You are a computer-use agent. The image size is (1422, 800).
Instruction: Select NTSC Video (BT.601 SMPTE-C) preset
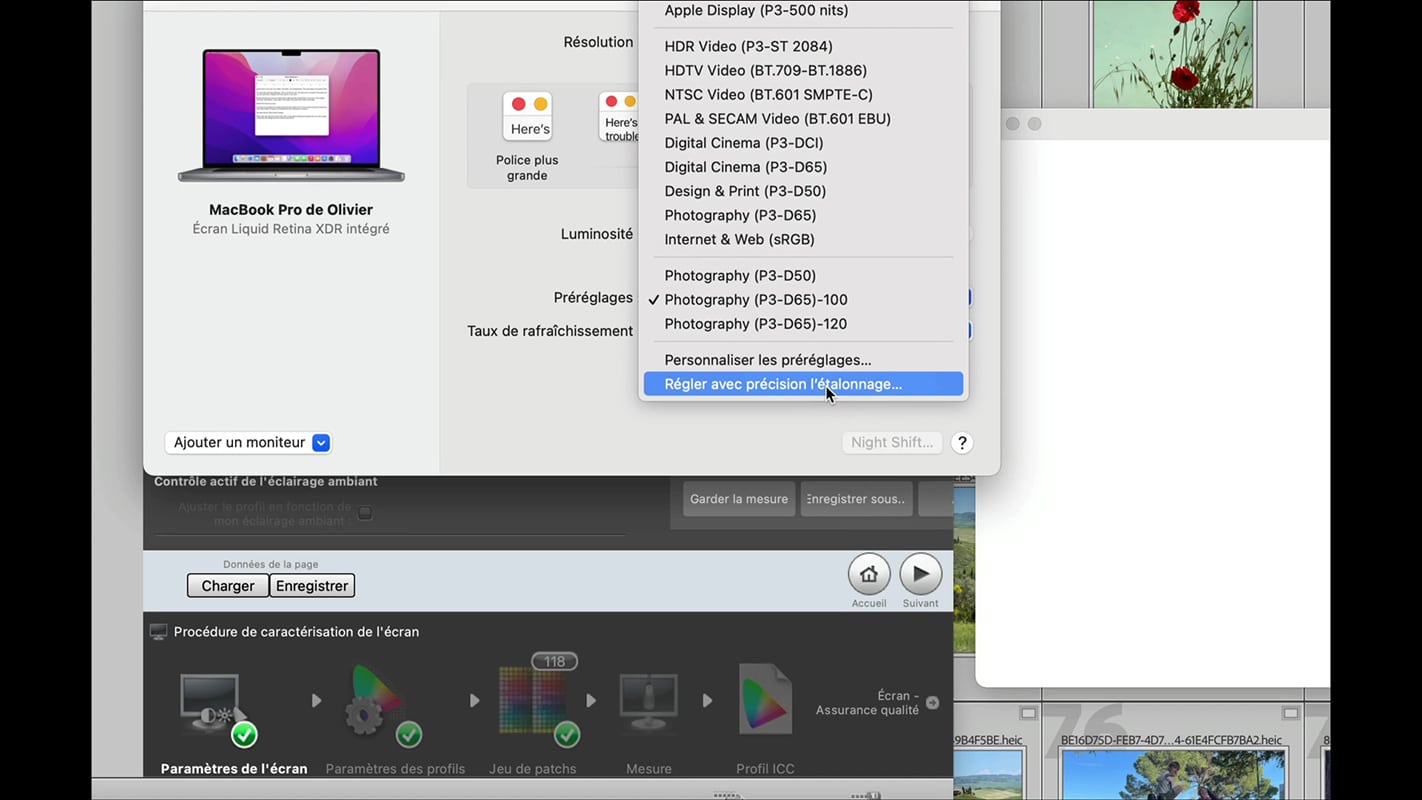(x=803, y=94)
